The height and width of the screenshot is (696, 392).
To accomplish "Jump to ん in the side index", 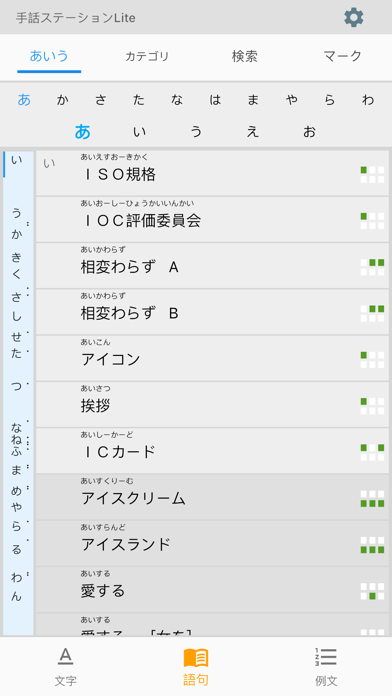I will (16, 596).
